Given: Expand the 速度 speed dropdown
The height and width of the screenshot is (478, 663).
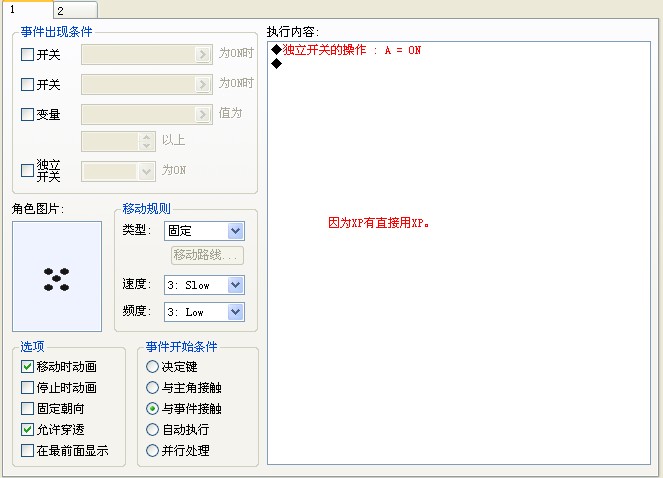Looking at the screenshot, I should click(236, 285).
